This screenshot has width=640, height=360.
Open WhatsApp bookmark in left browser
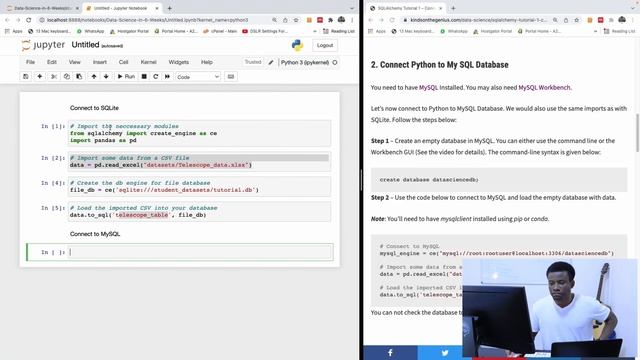(x=91, y=31)
